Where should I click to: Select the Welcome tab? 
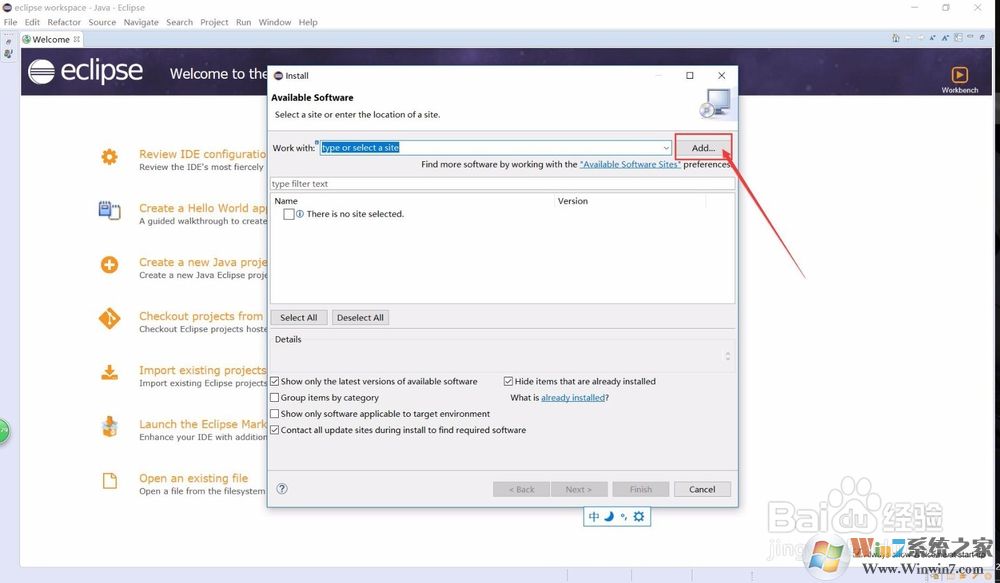pos(51,40)
